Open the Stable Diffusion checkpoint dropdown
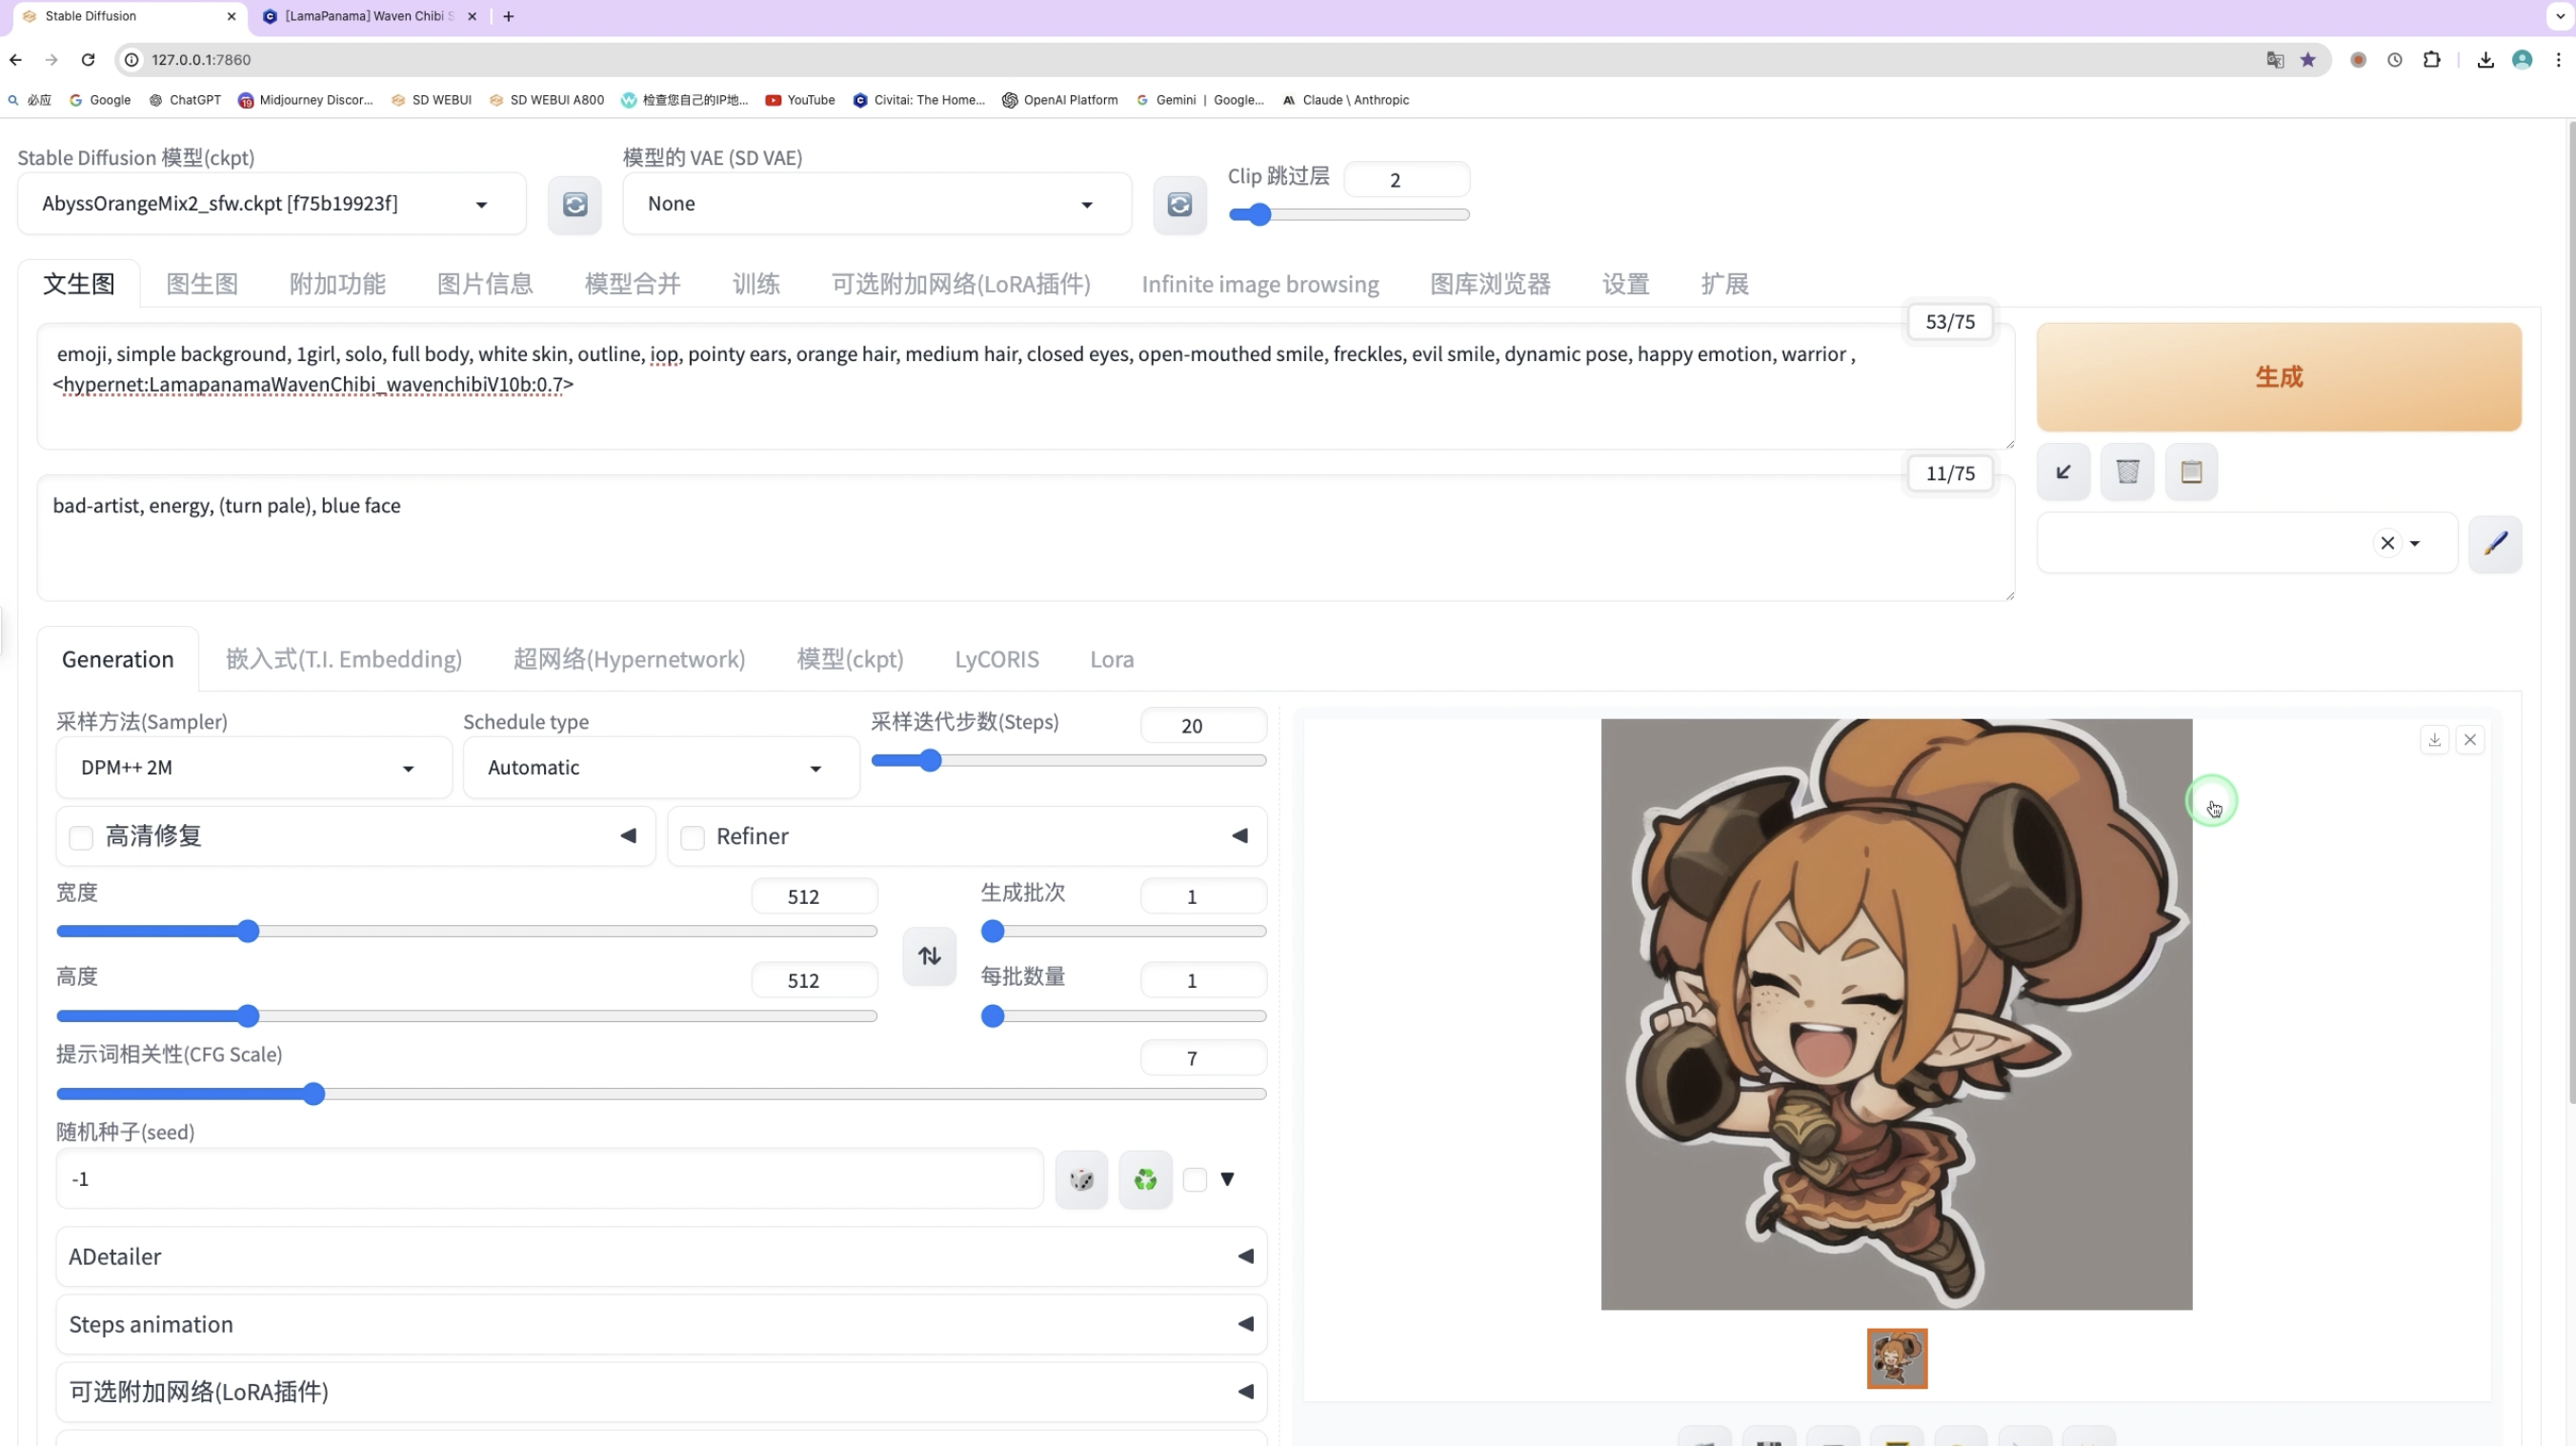 pyautogui.click(x=272, y=204)
